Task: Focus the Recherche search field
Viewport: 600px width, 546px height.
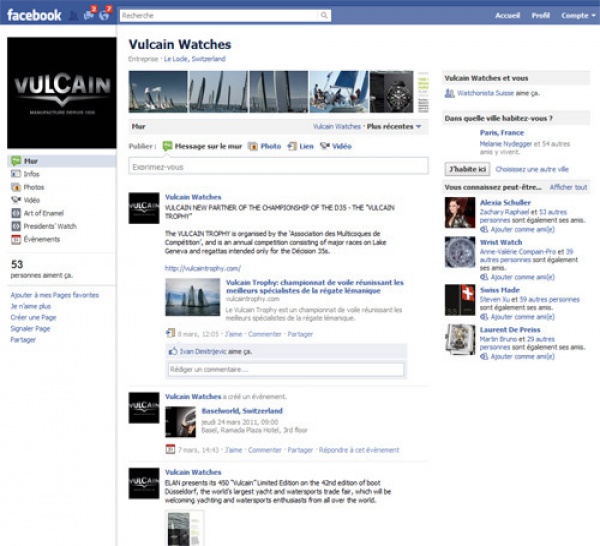Action: [218, 15]
